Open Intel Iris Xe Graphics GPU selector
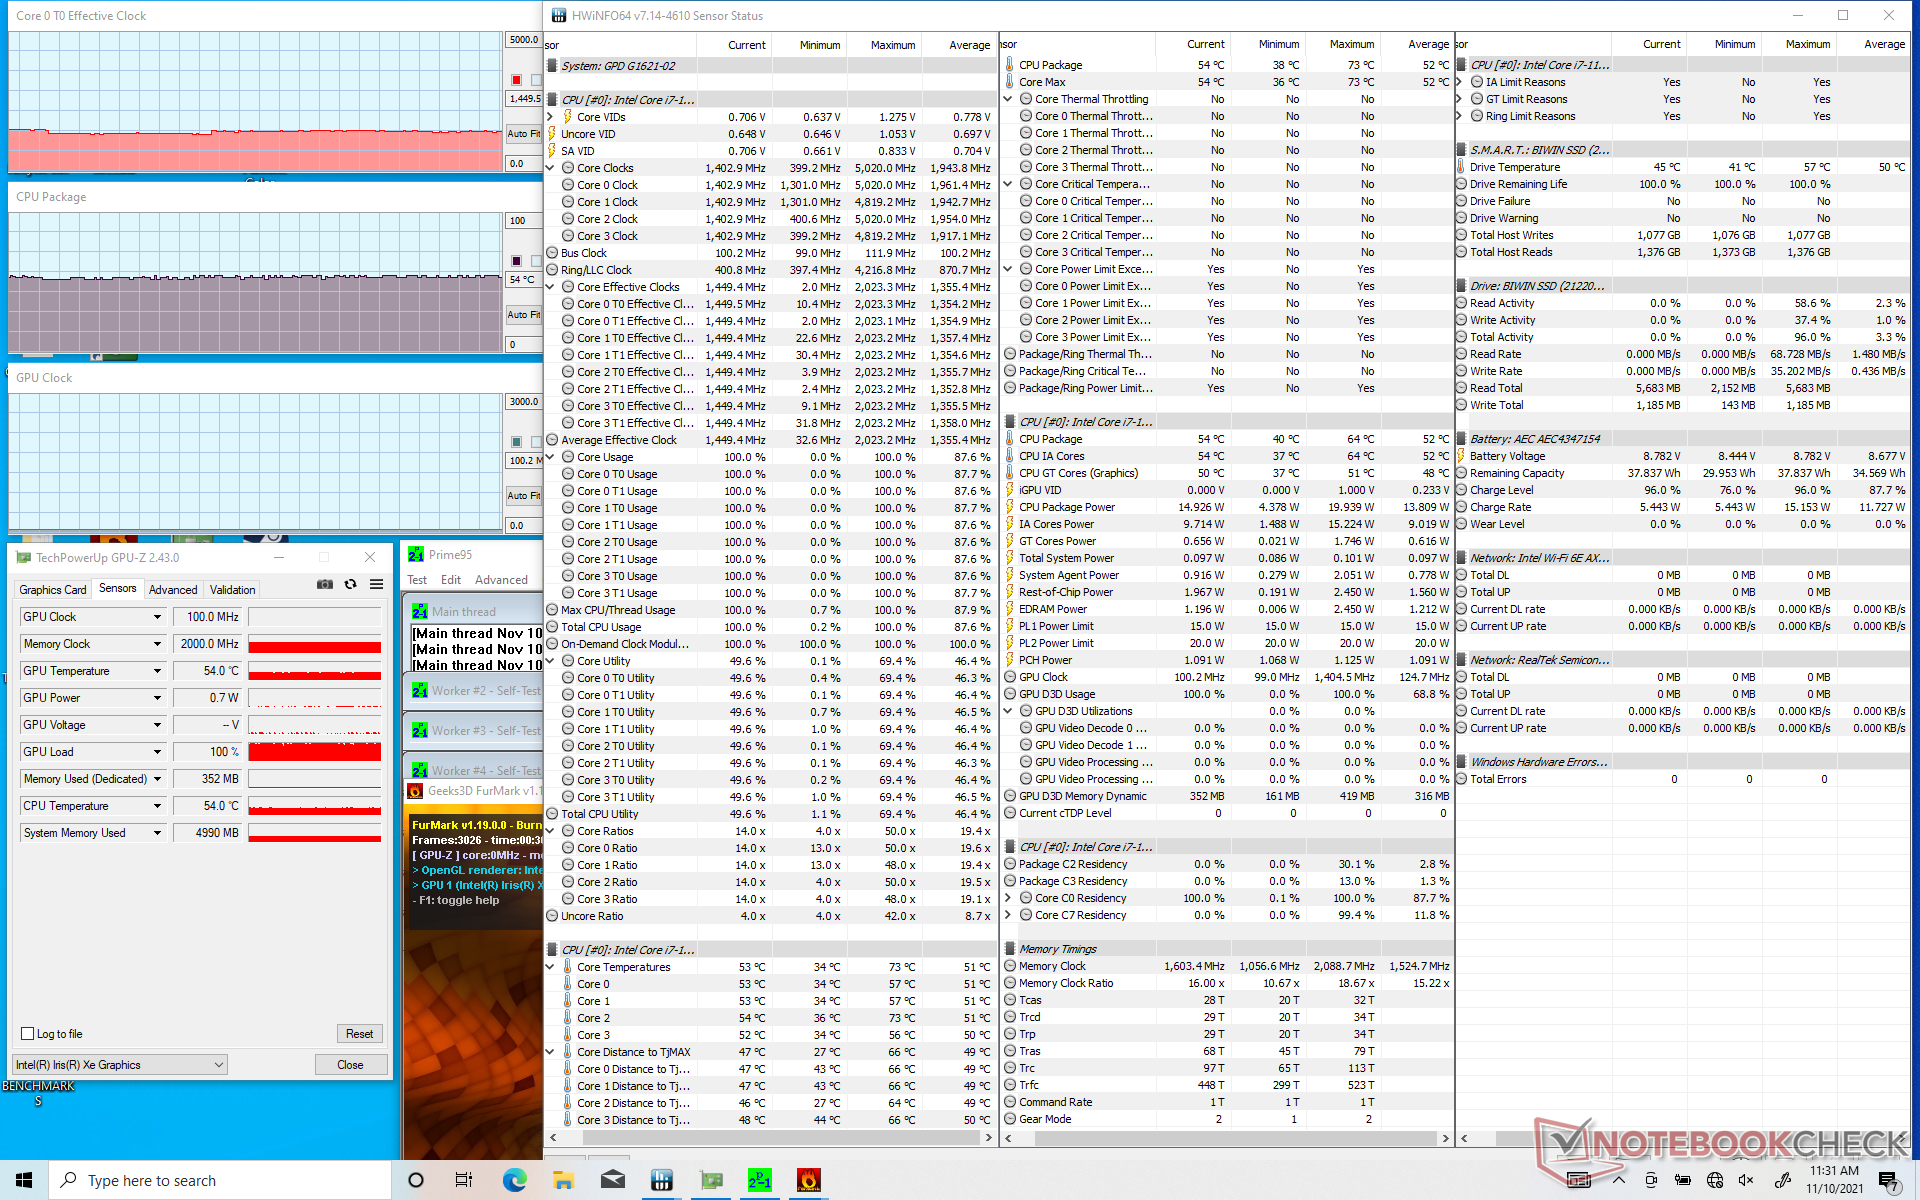Screen dimensions: 1920x1200 (120, 1065)
